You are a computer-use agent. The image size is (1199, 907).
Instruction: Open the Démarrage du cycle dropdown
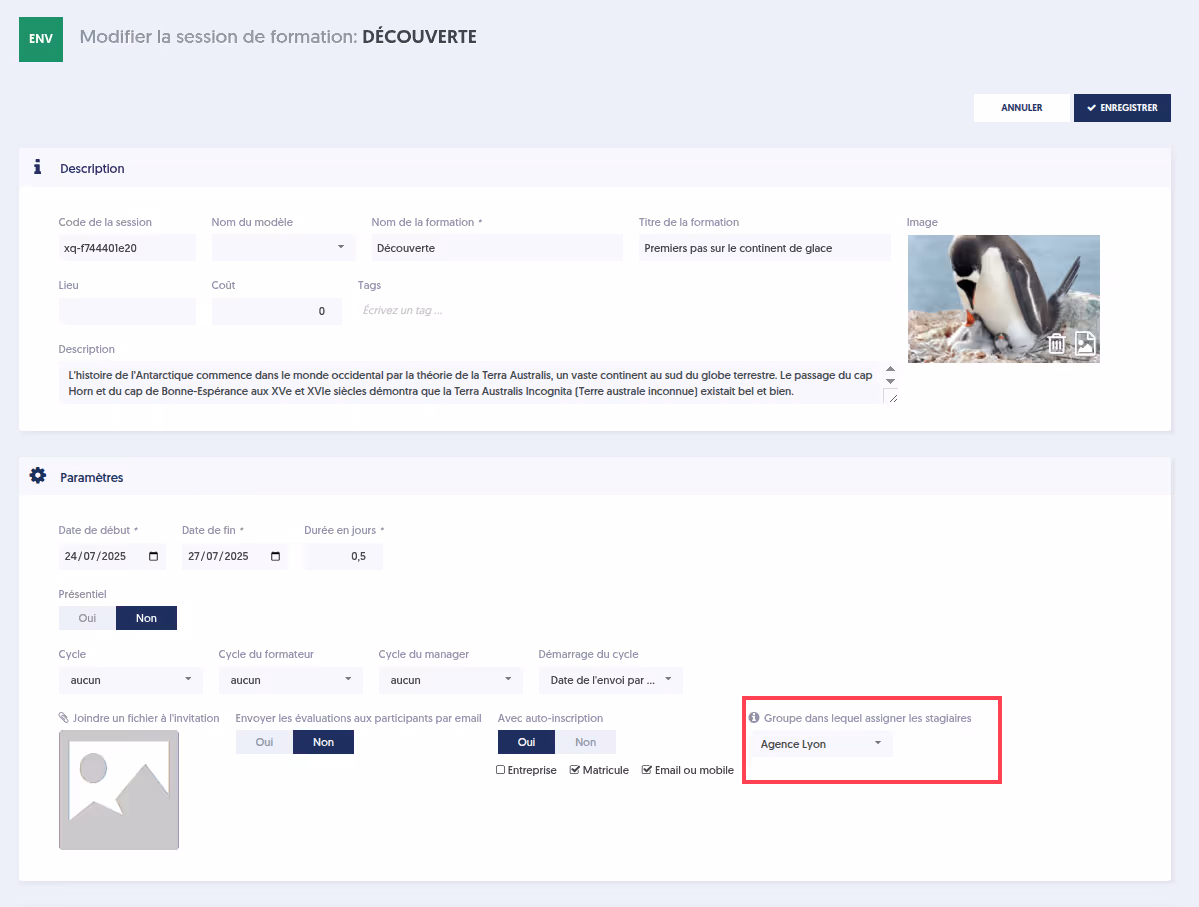point(610,680)
